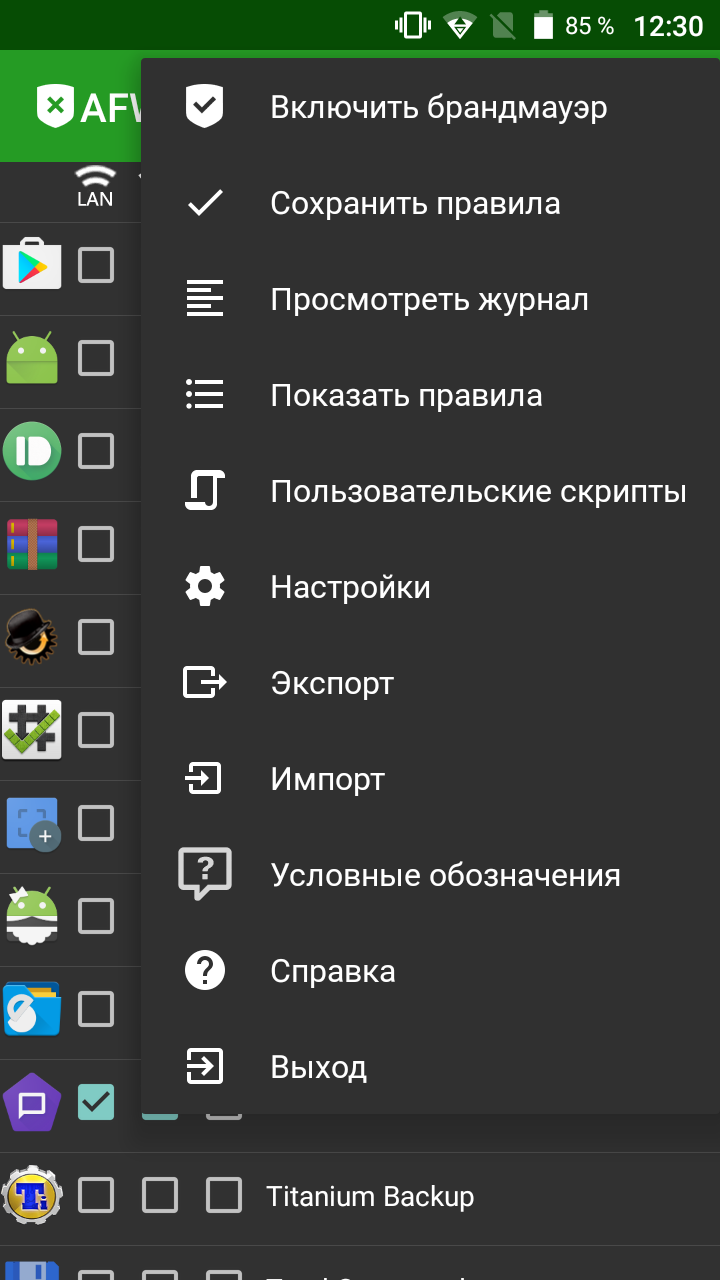Click the question mark icon for Справка
This screenshot has width=720, height=1280.
pyautogui.click(x=205, y=970)
